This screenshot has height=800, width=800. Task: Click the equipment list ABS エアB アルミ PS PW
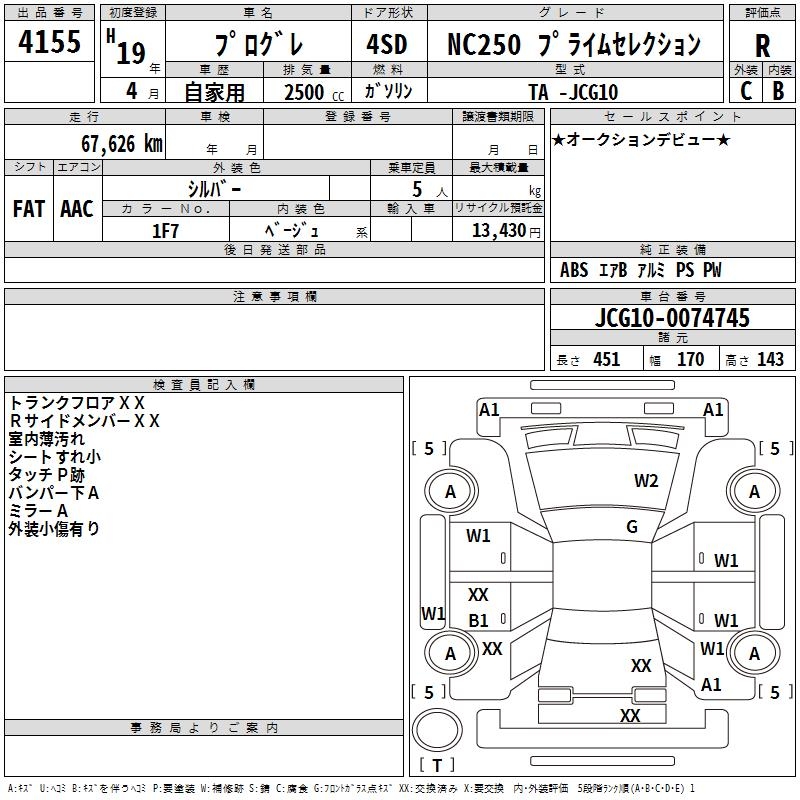tap(641, 270)
